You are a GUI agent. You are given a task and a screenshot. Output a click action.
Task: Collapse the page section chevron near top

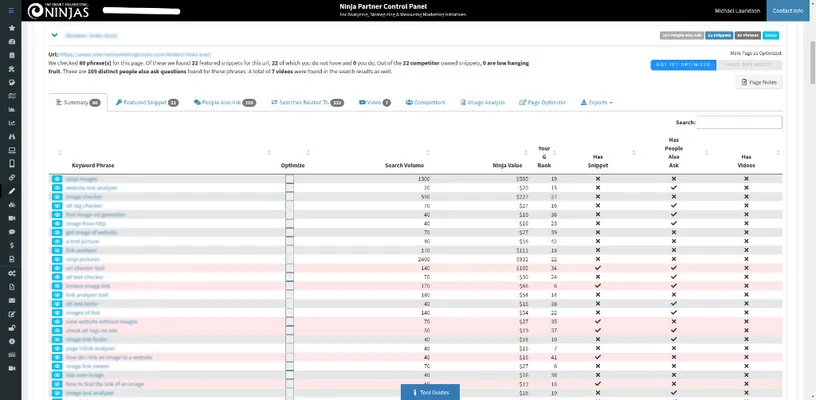[55, 35]
